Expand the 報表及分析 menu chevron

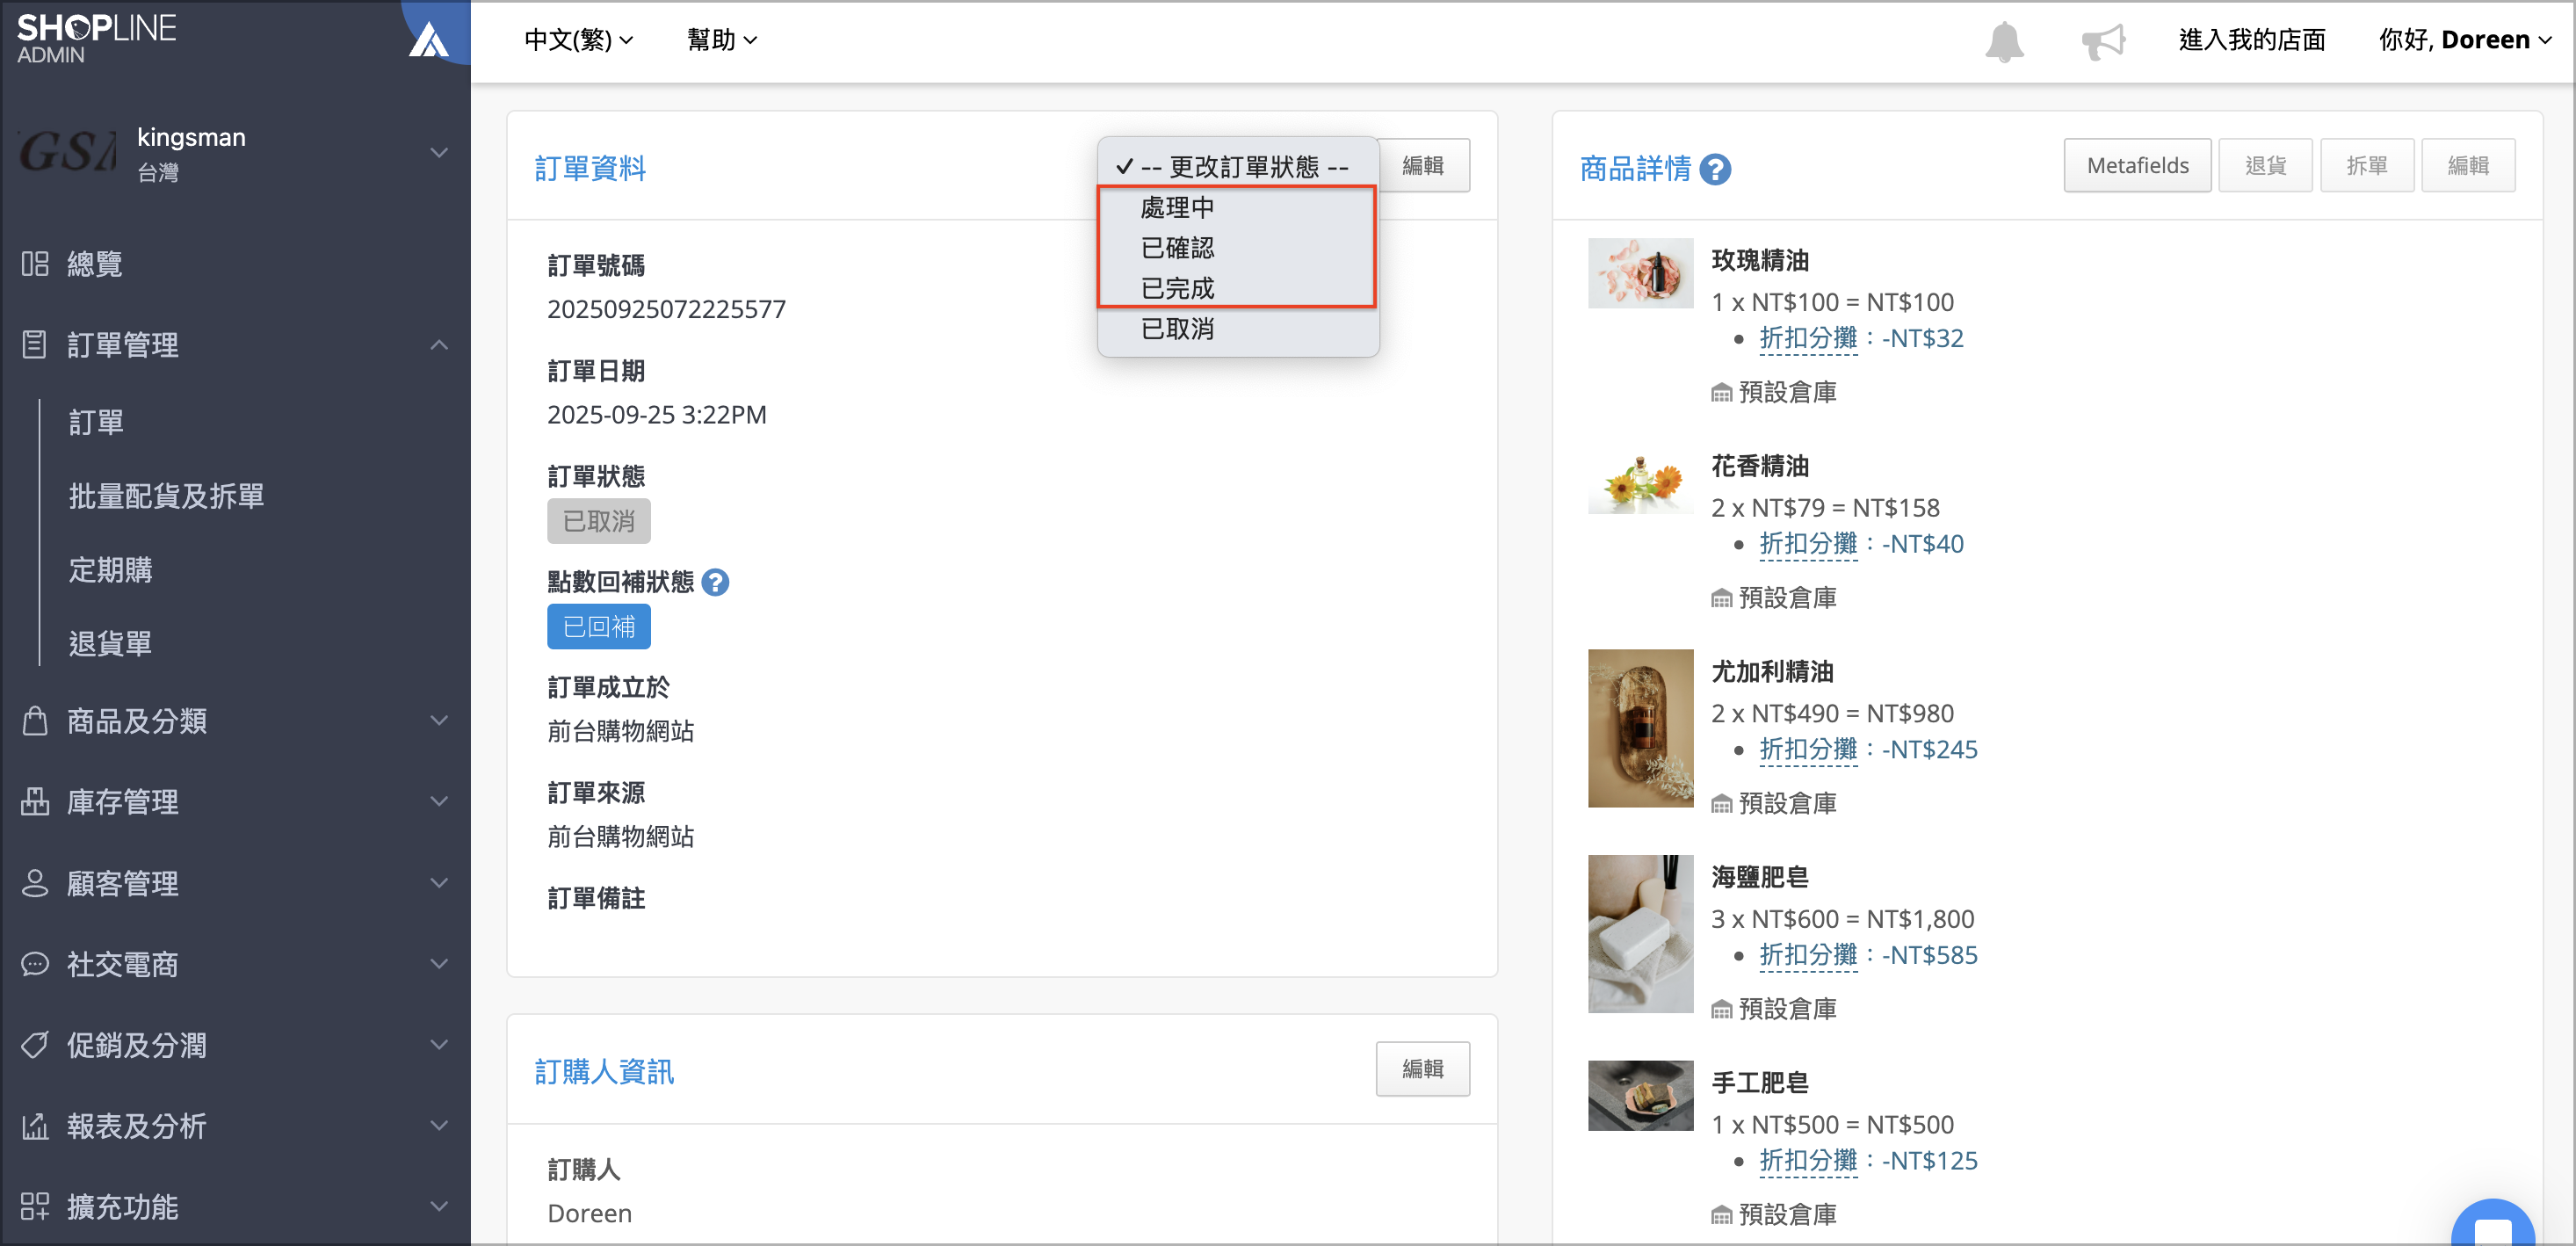pyautogui.click(x=439, y=1126)
